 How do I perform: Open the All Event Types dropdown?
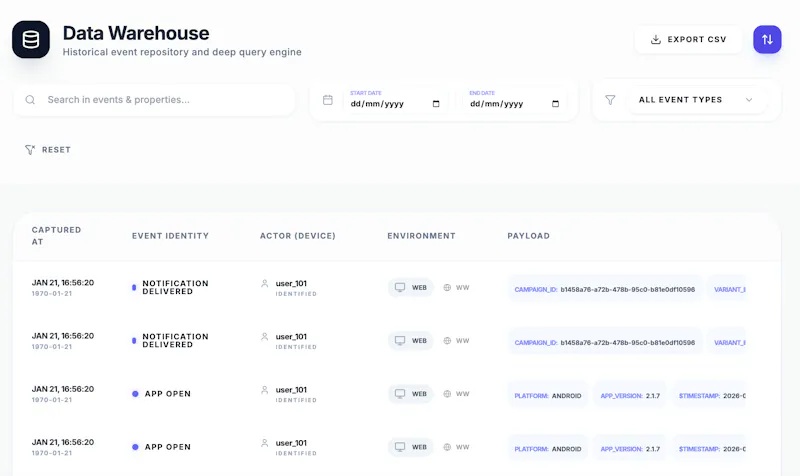(x=695, y=99)
